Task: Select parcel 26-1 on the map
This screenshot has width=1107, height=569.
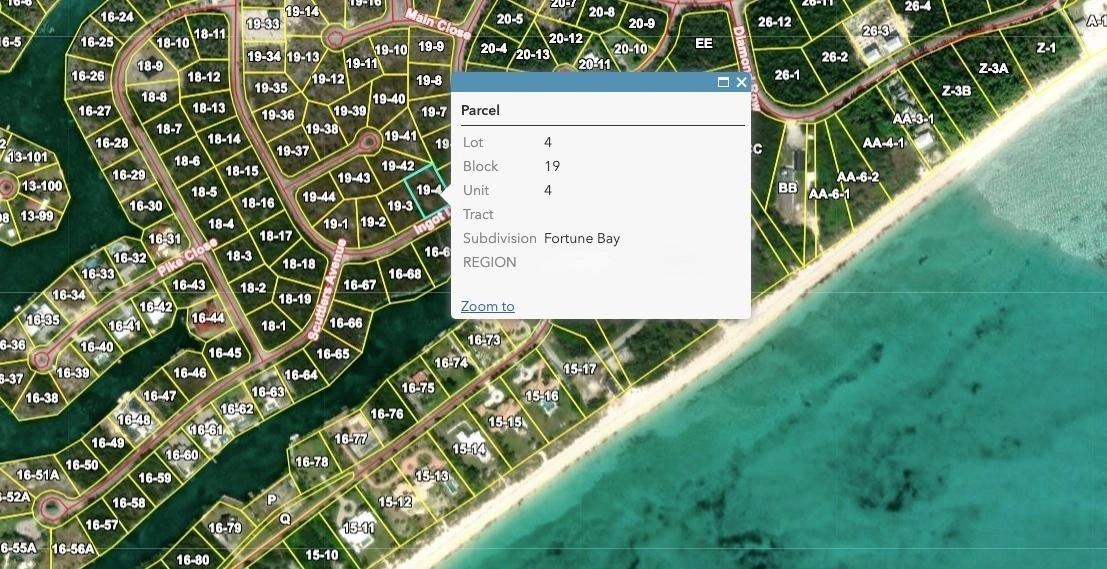Action: coord(787,74)
